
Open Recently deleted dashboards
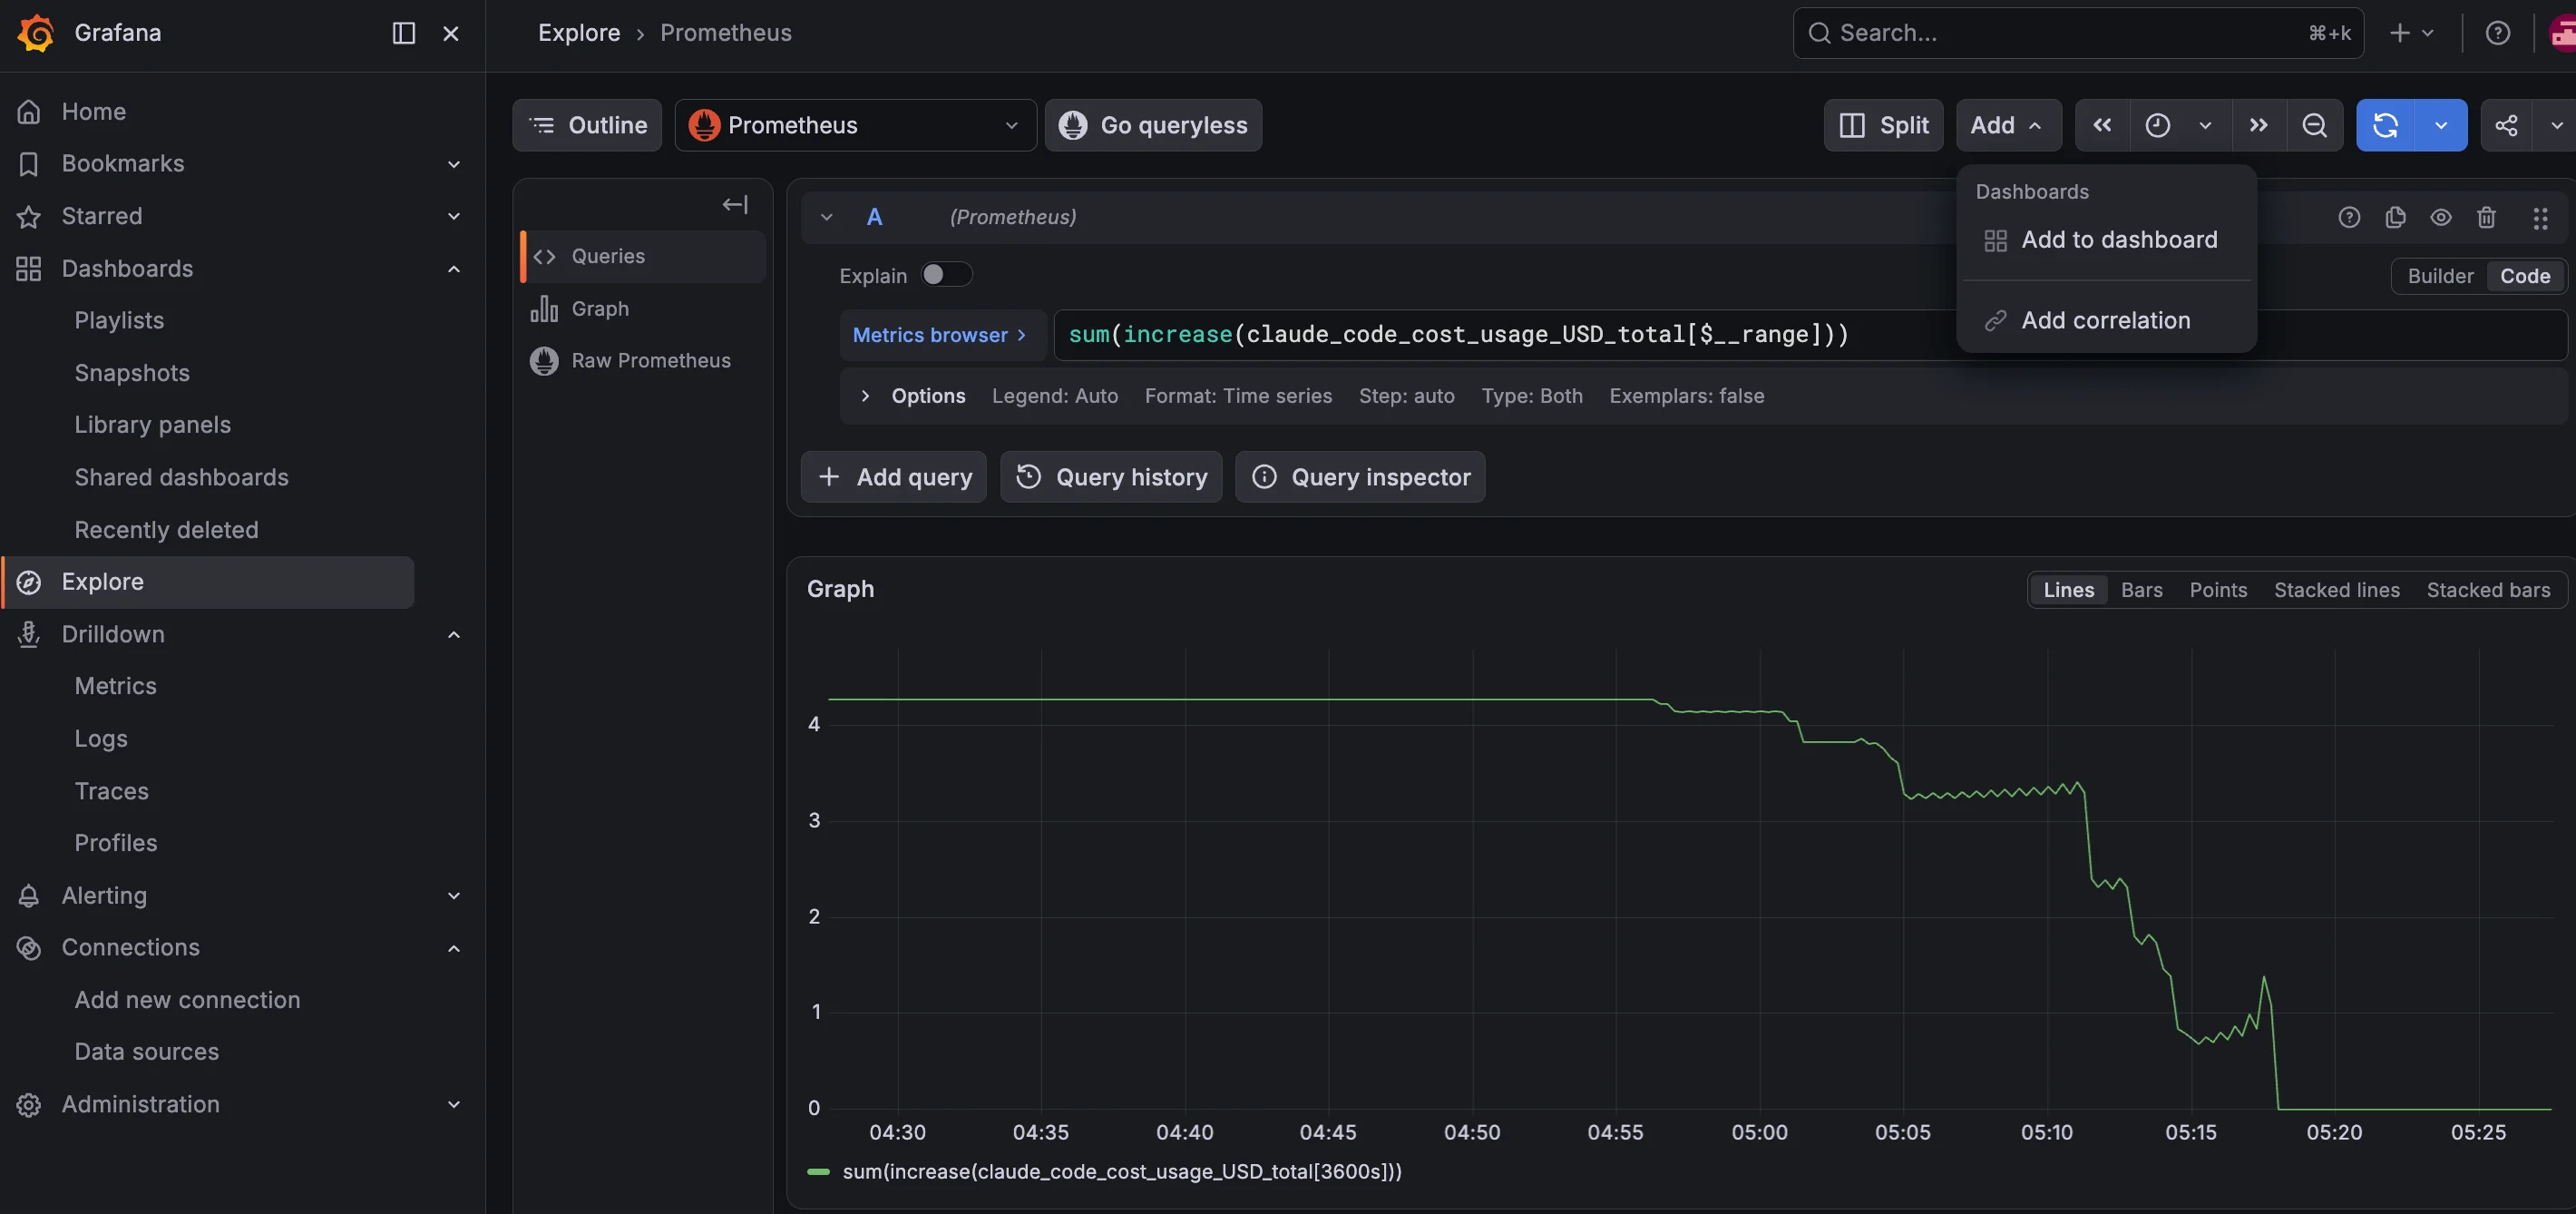click(x=166, y=530)
